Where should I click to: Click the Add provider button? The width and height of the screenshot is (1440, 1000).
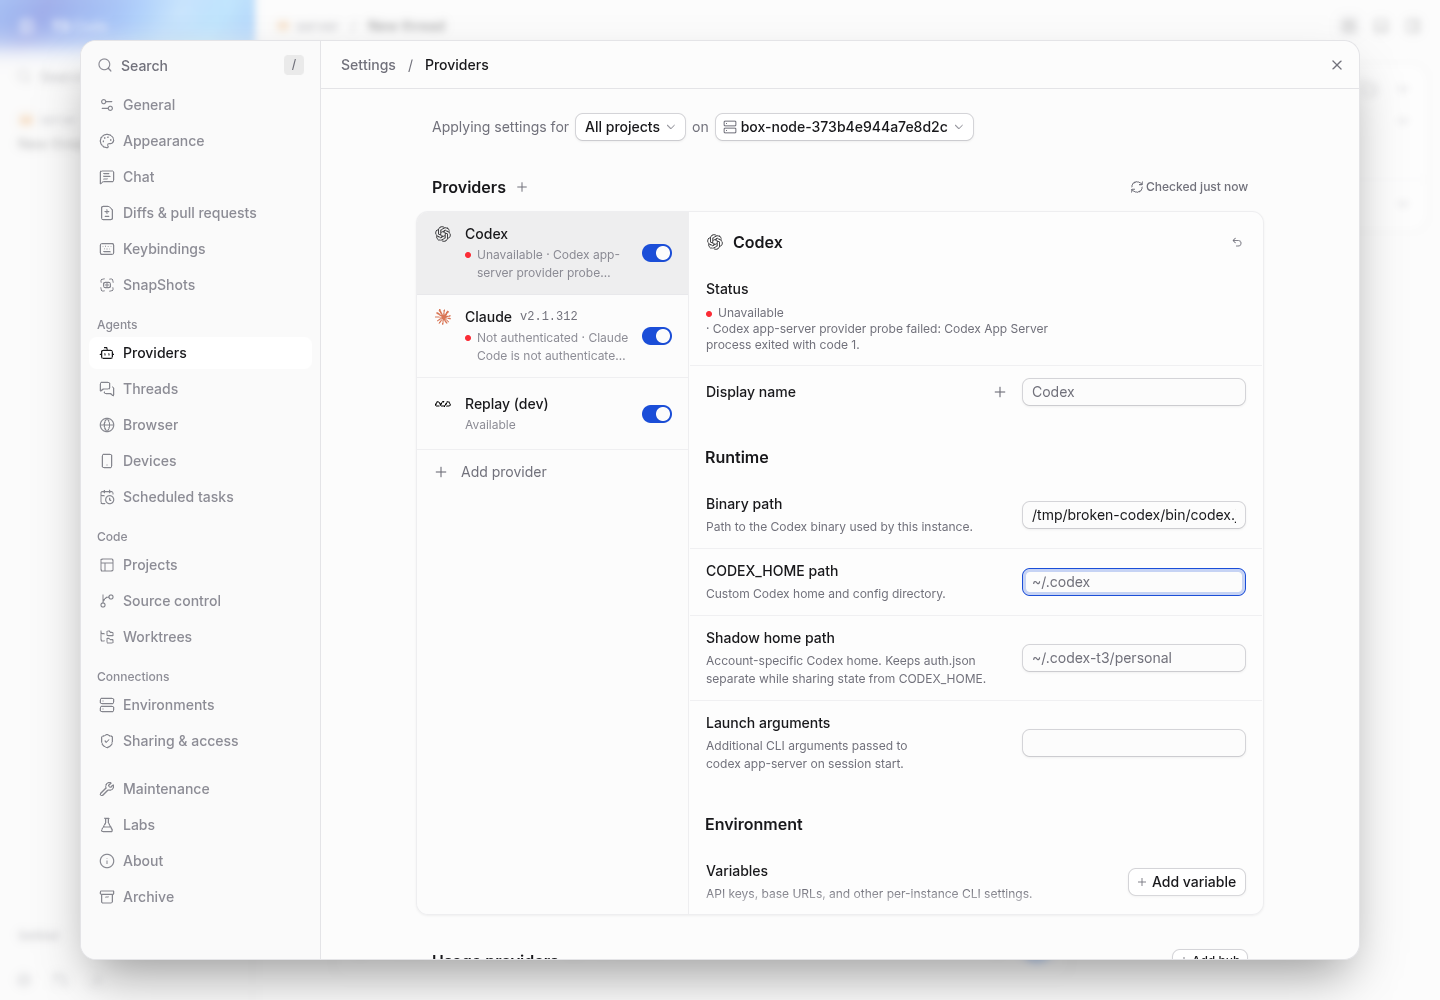[x=552, y=472]
